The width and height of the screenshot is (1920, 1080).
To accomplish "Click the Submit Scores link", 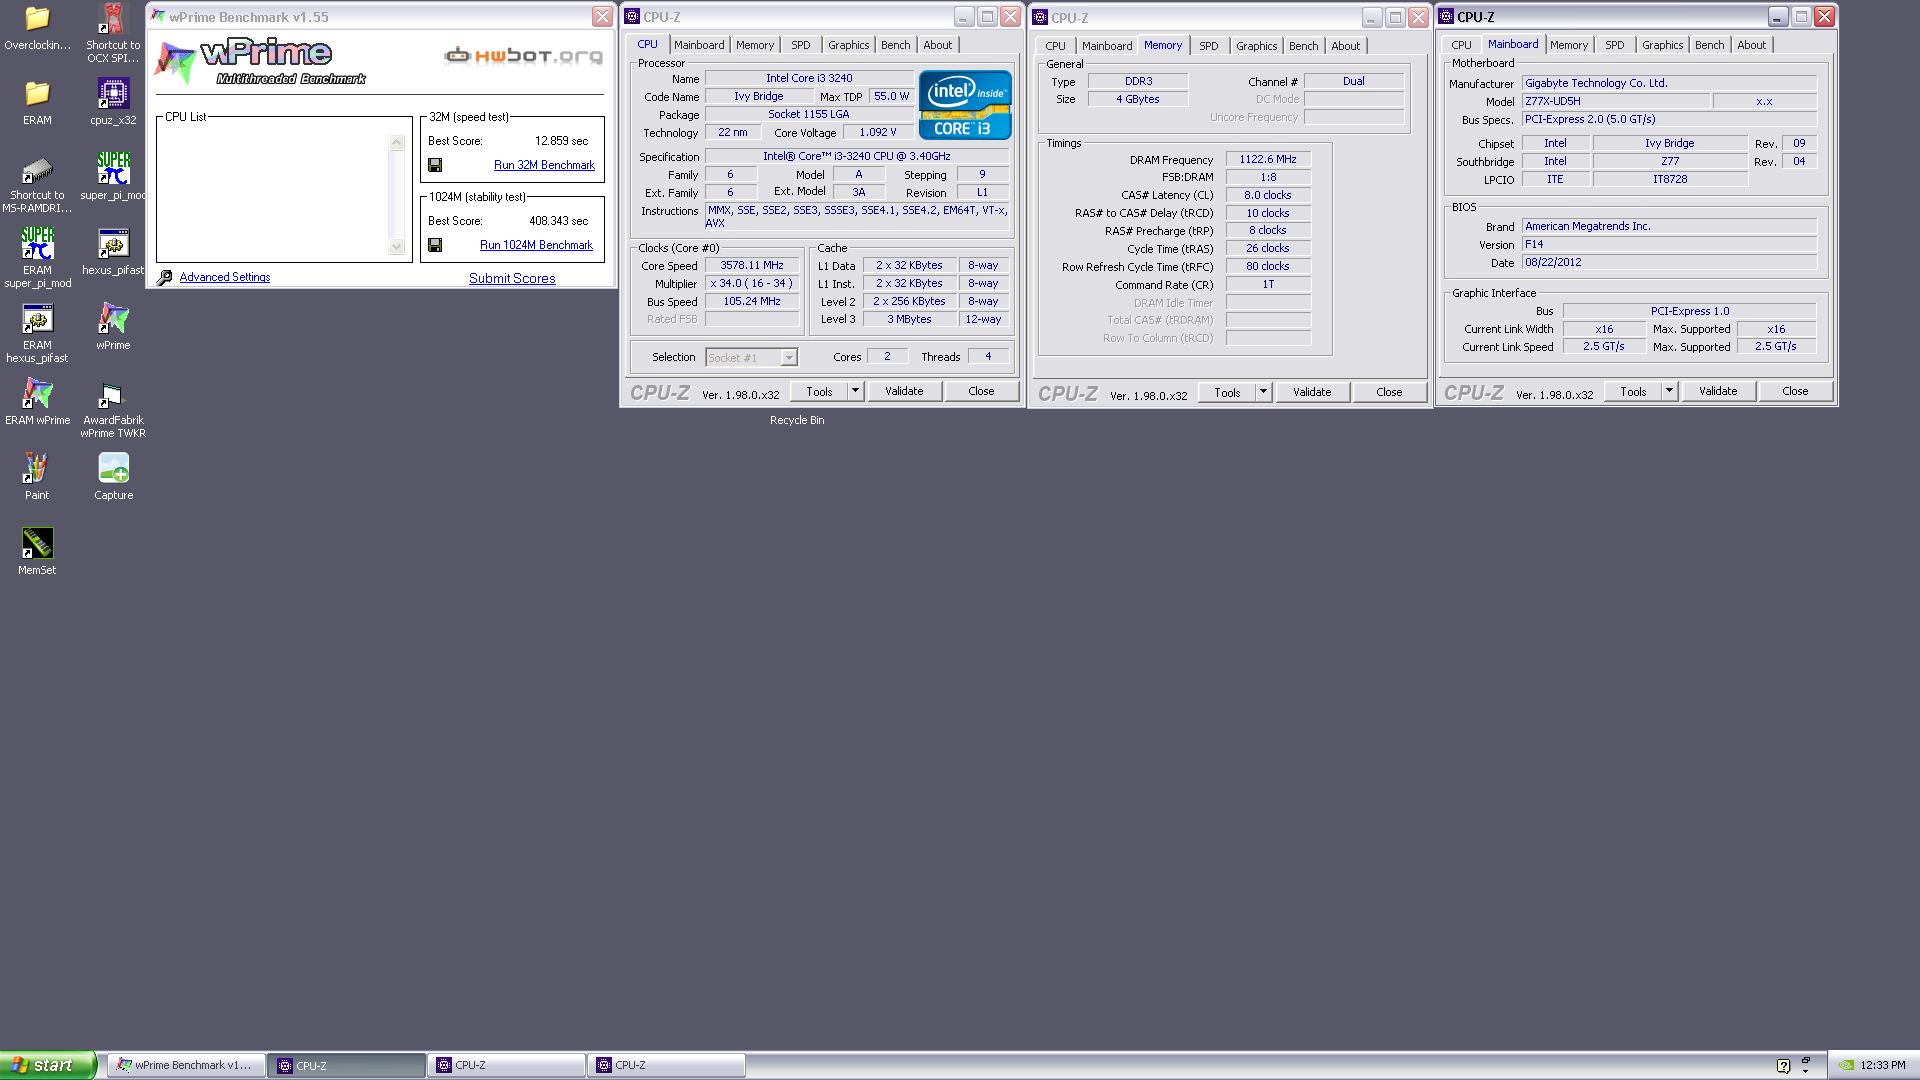I will [512, 278].
